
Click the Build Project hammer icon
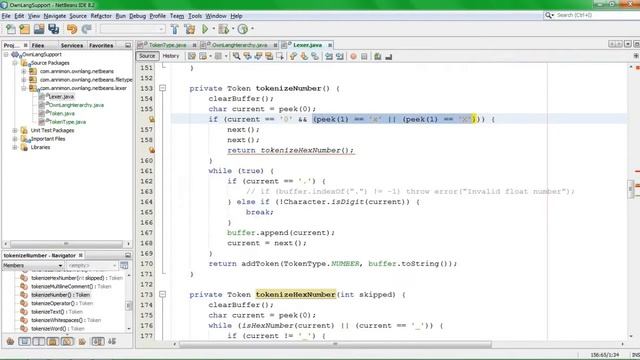tap(175, 29)
